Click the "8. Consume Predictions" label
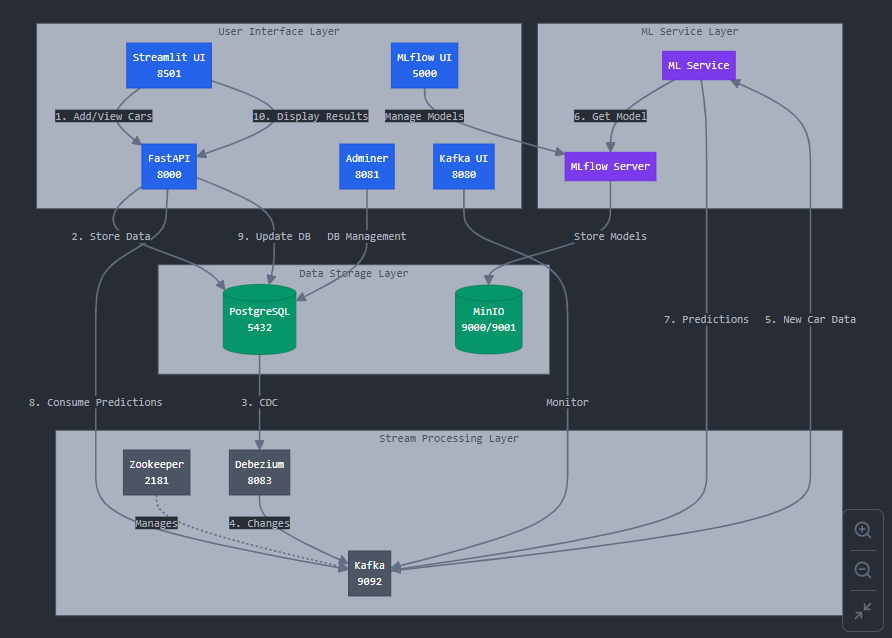Screen dimensions: 892x638 [95, 402]
